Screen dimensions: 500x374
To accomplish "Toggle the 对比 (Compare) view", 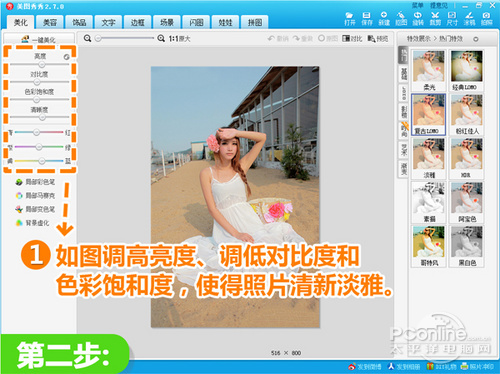I will (x=352, y=39).
